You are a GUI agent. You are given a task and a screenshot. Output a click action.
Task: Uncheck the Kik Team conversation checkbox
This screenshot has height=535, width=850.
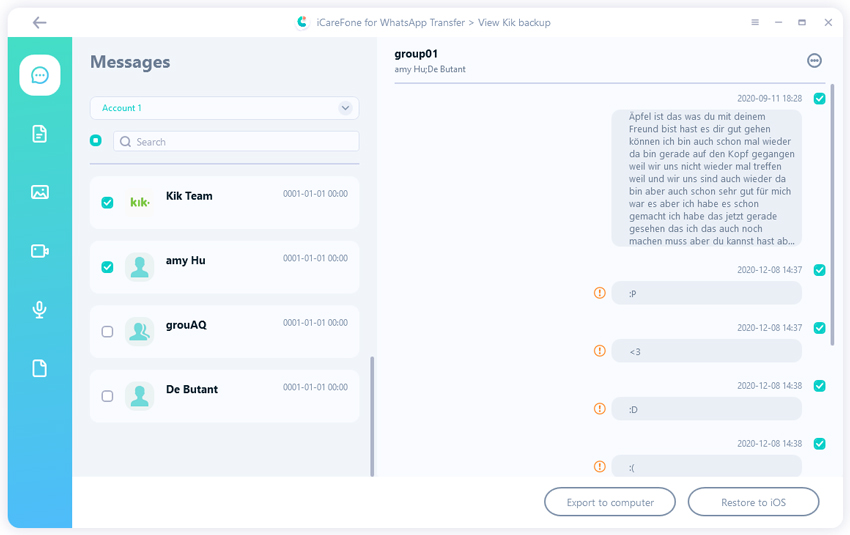(x=107, y=203)
